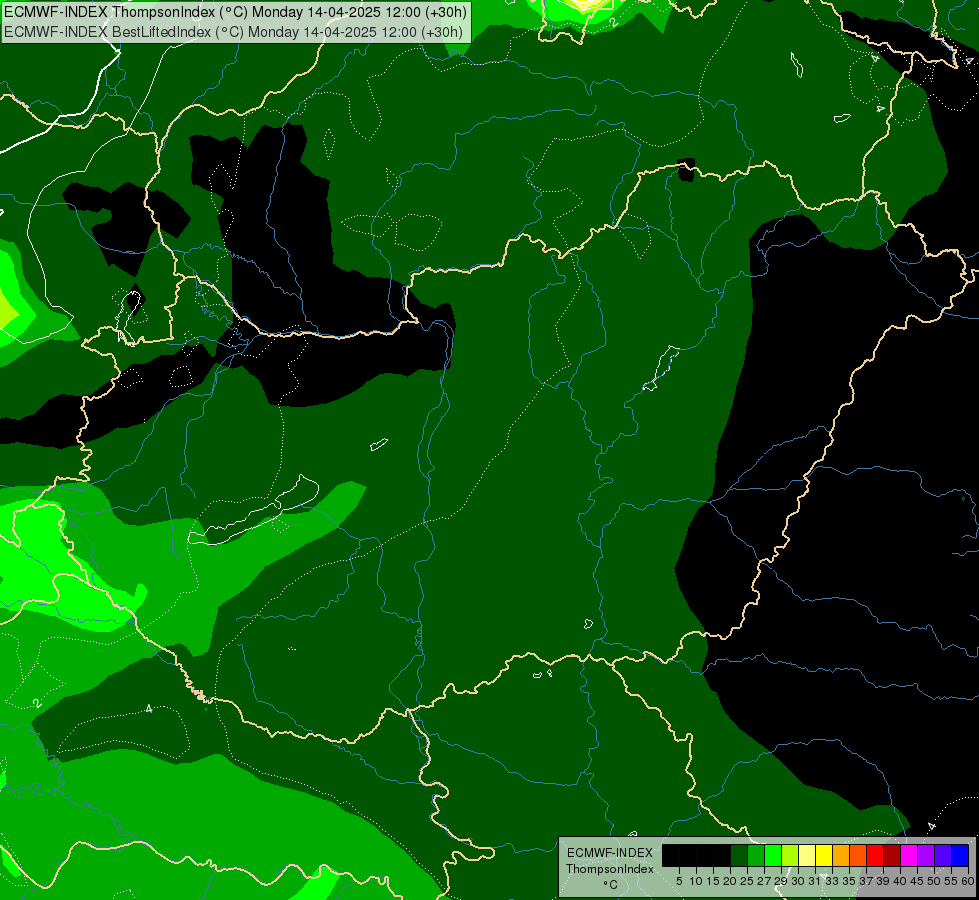Select the pale yellow 30–31 legend swatch
The image size is (979, 900).
coord(807,855)
